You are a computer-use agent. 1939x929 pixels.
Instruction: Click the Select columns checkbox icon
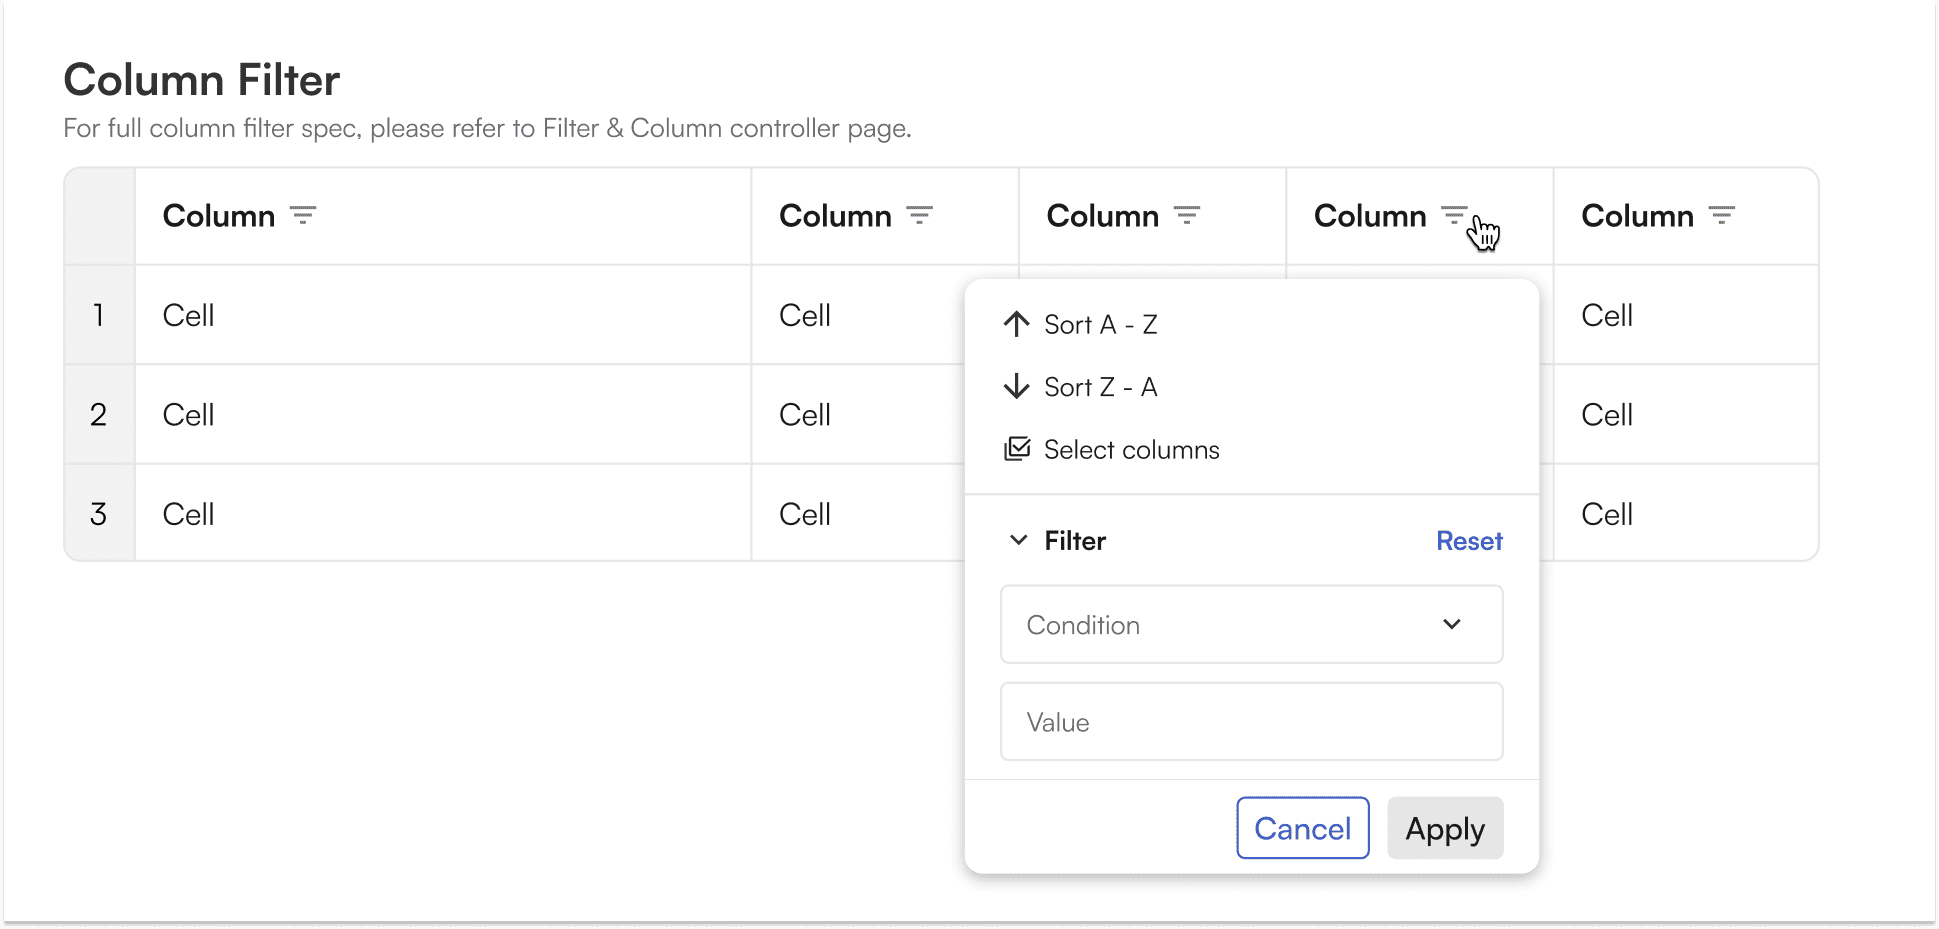(x=1017, y=449)
